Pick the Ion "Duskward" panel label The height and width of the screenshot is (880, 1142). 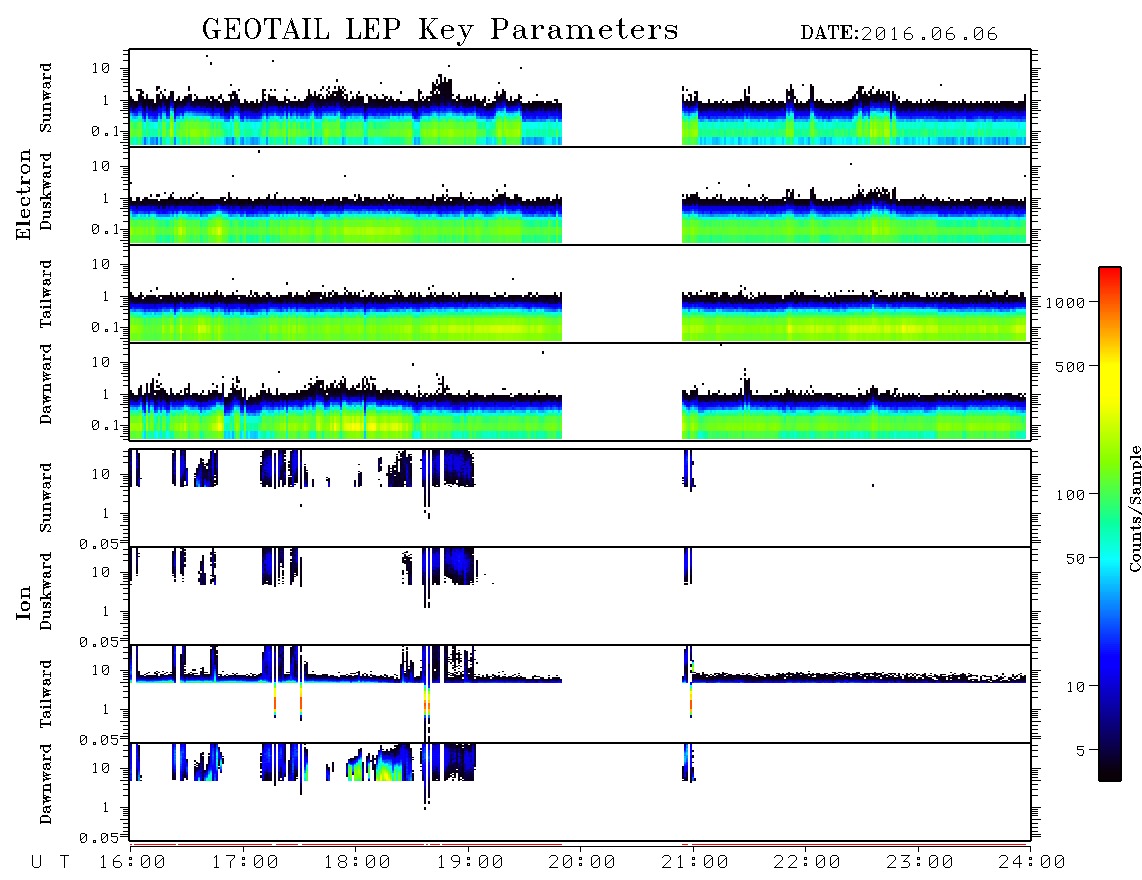(x=46, y=591)
